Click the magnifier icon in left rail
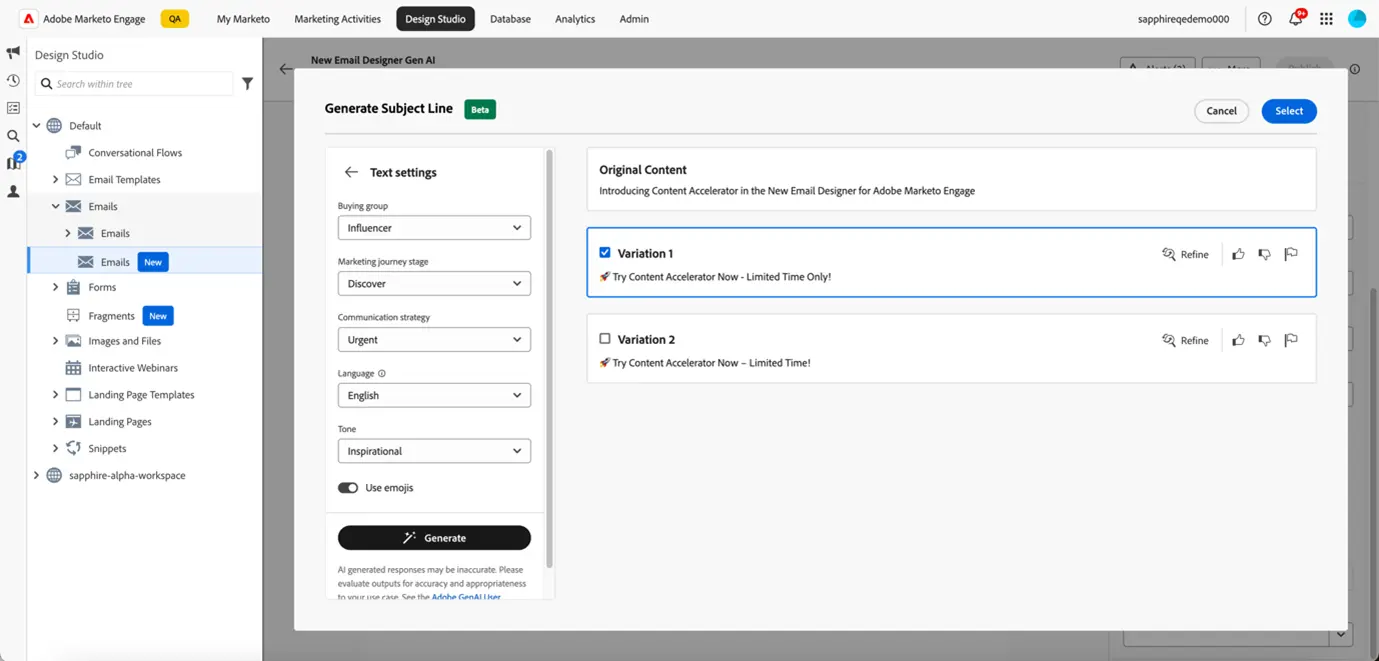The height and width of the screenshot is (661, 1379). (x=13, y=136)
